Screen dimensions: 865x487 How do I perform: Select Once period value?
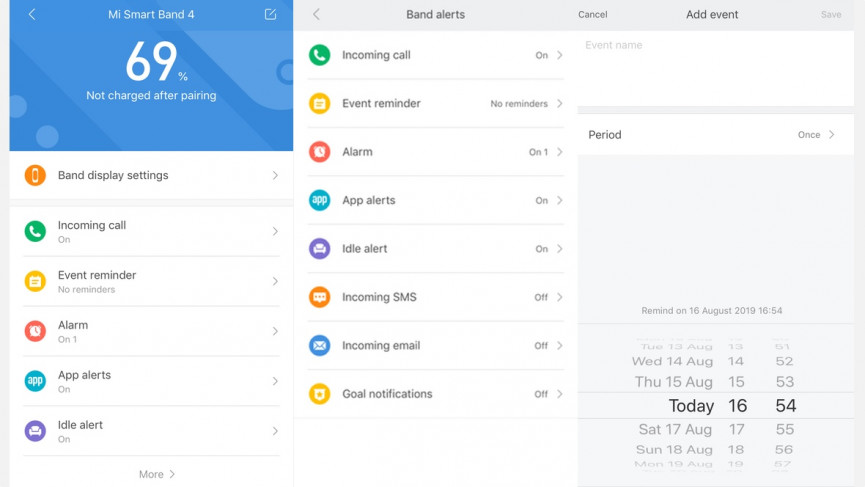coord(809,135)
